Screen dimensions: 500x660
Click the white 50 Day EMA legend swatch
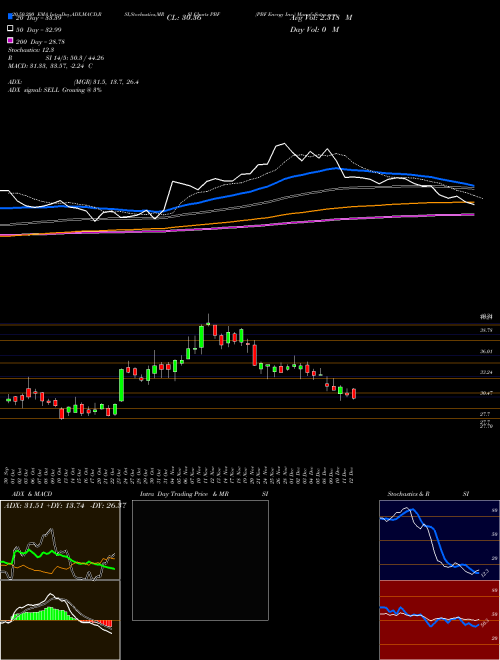[x=10, y=29]
